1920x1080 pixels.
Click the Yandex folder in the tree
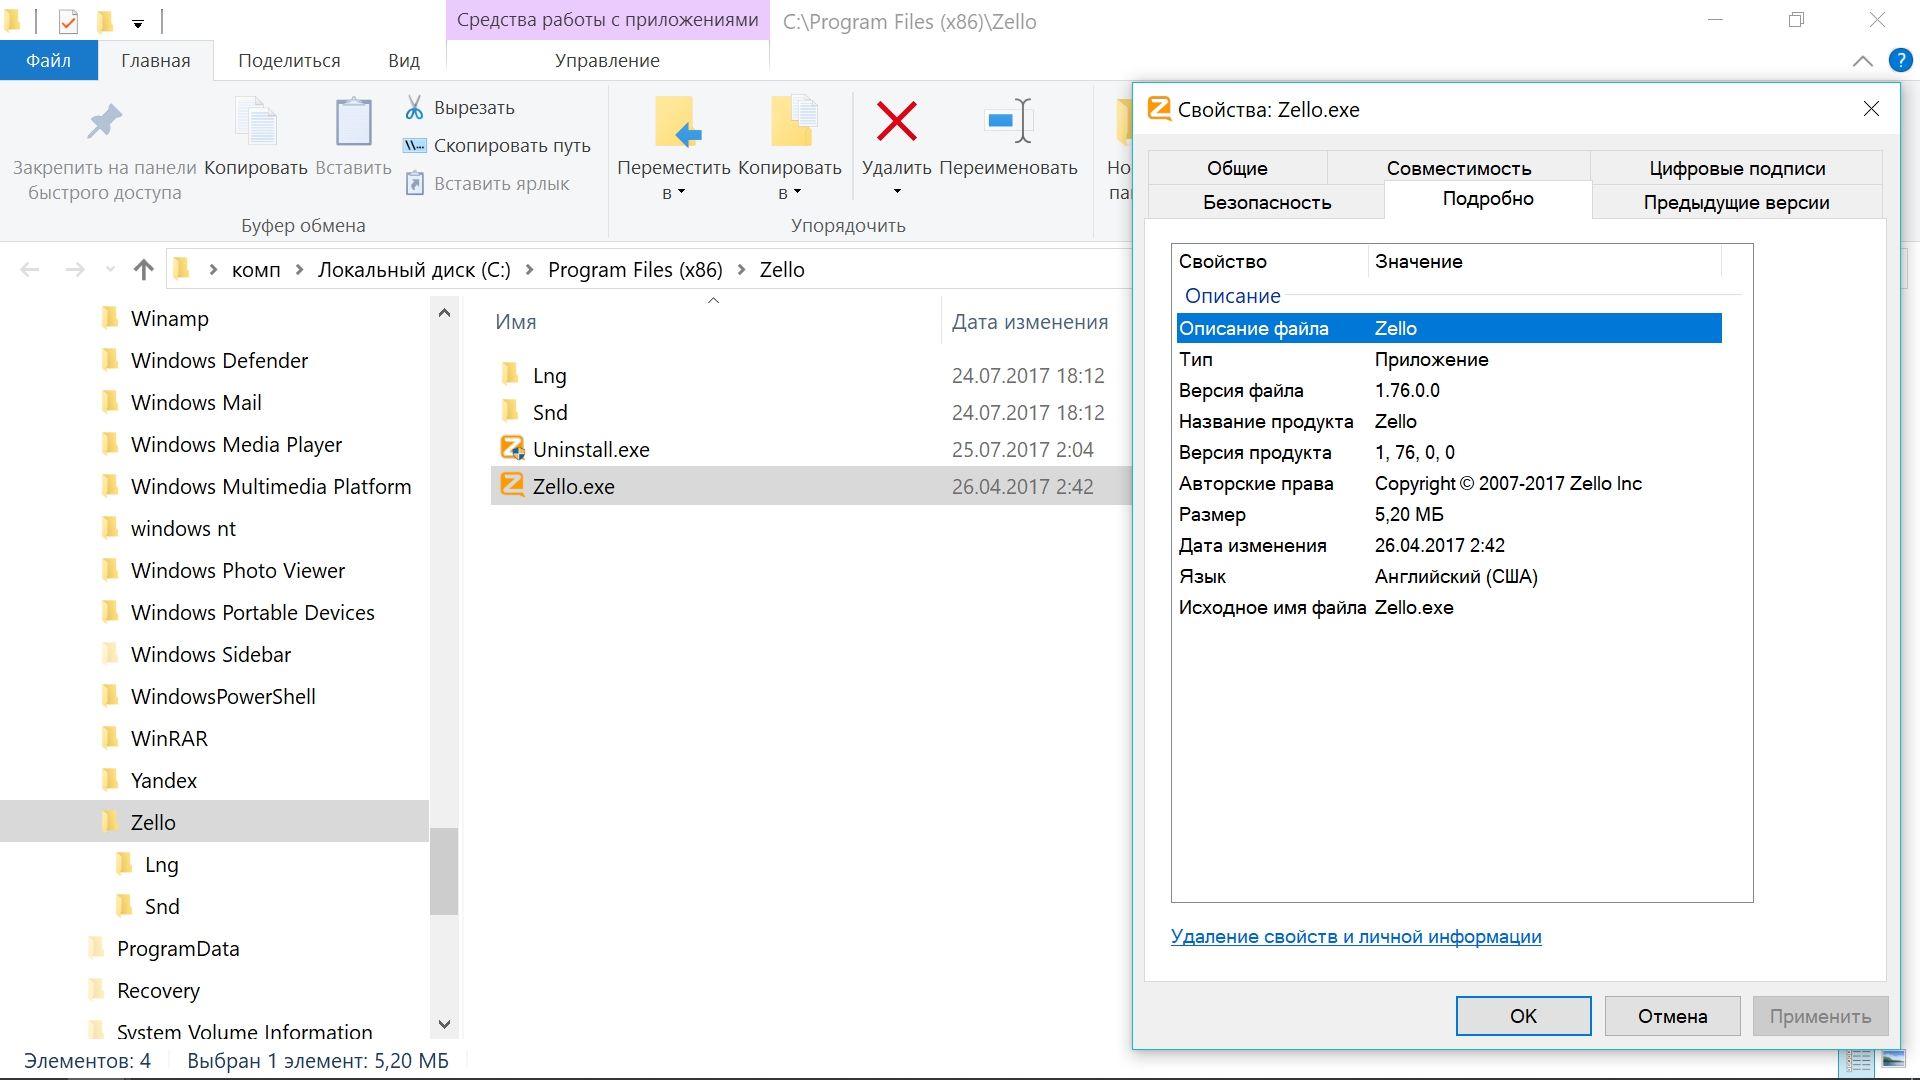(163, 780)
